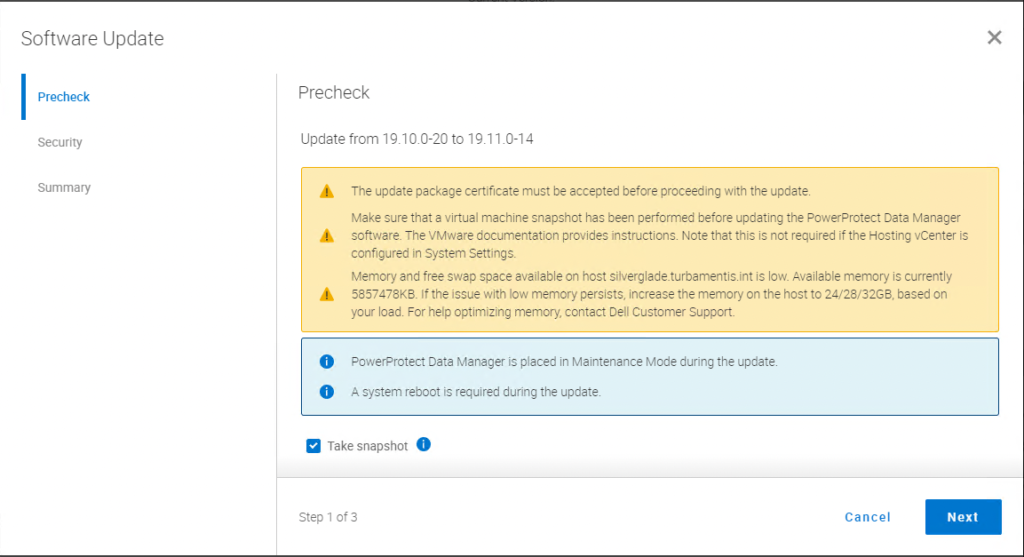
Task: Show info tooltip beside Take snapshot
Action: pyautogui.click(x=423, y=445)
